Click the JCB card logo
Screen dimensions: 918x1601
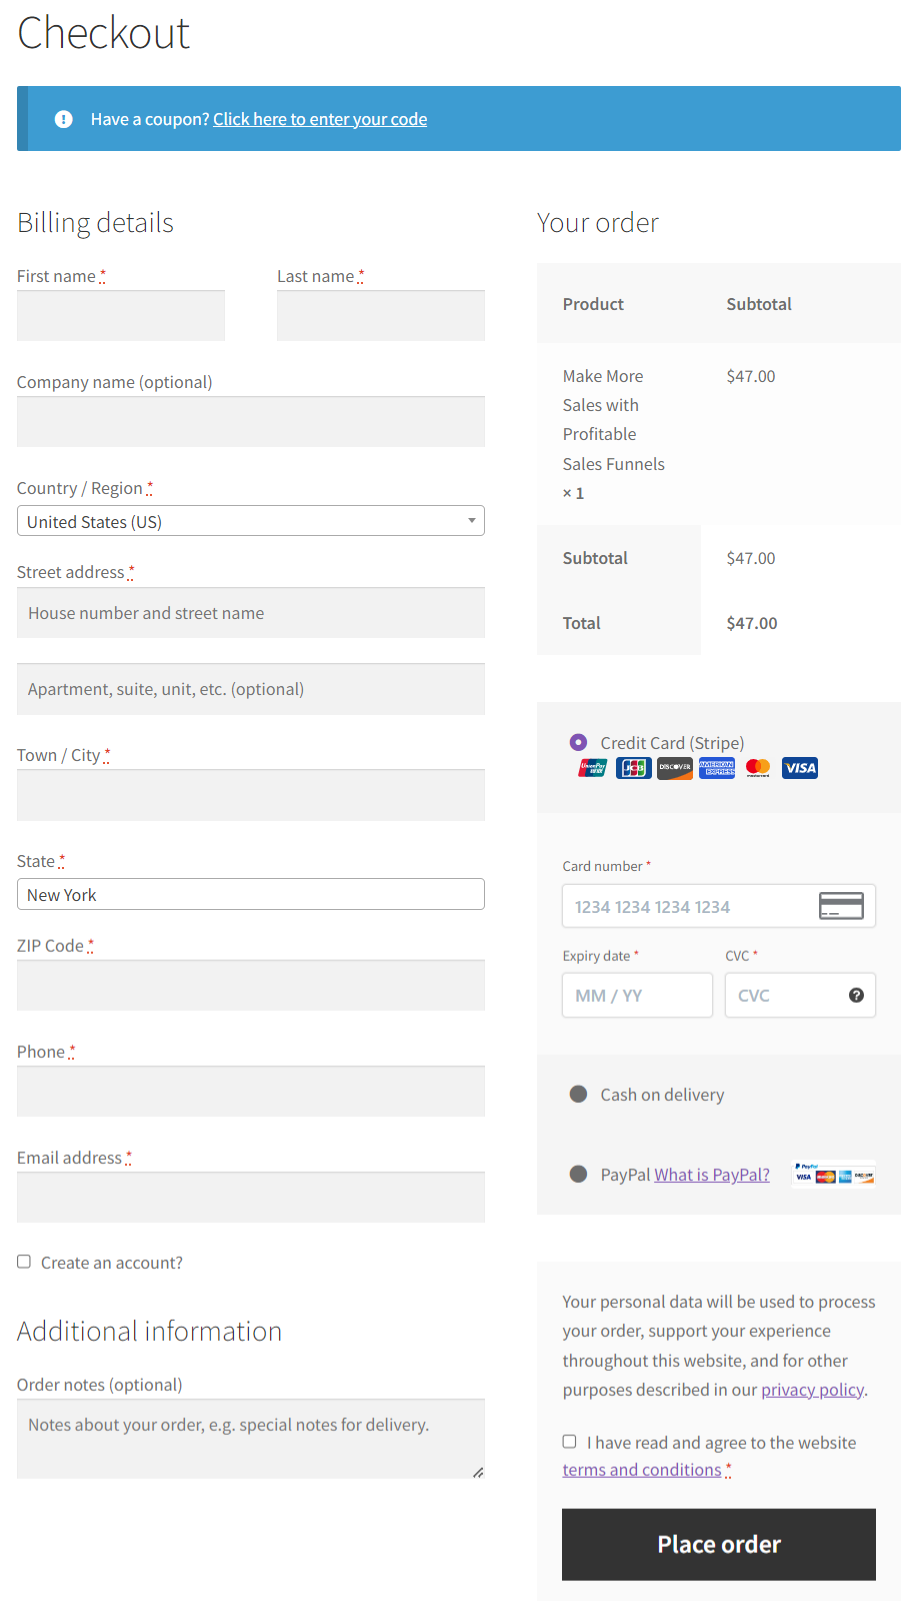click(634, 768)
